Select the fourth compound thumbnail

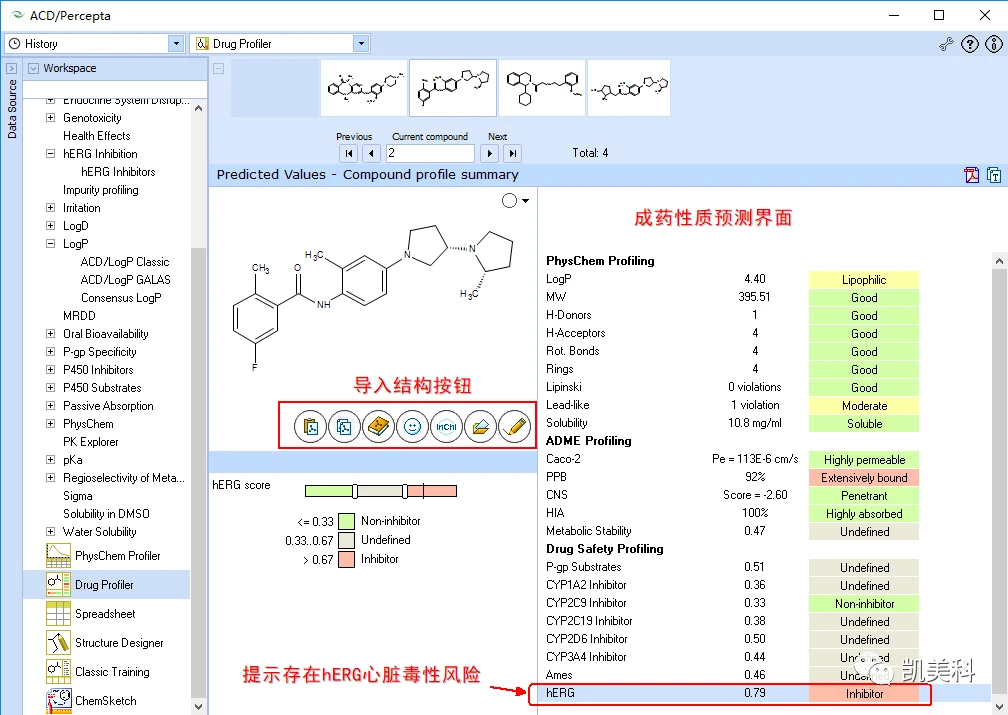(x=629, y=88)
